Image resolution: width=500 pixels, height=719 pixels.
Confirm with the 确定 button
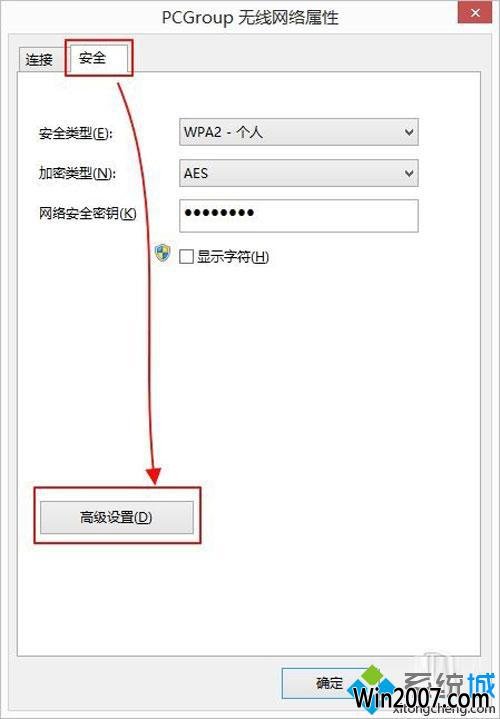(329, 683)
